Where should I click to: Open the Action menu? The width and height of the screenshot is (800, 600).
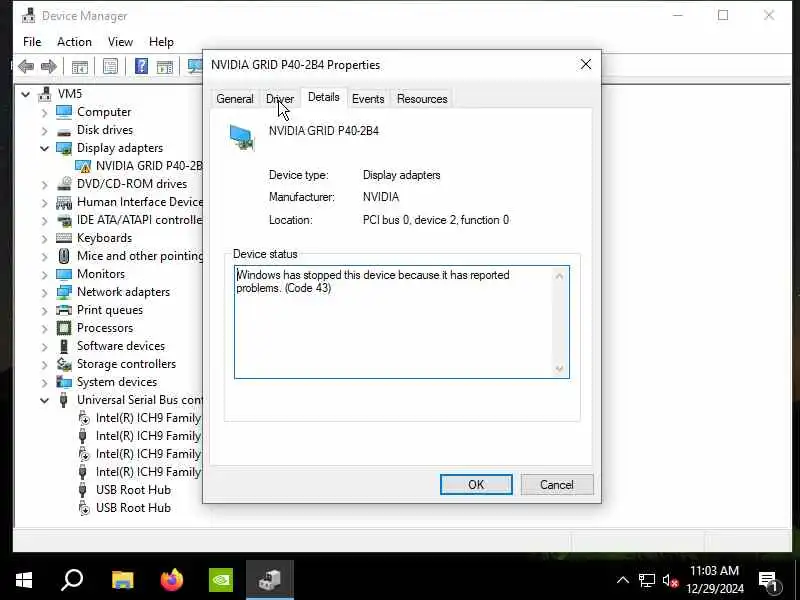74,42
